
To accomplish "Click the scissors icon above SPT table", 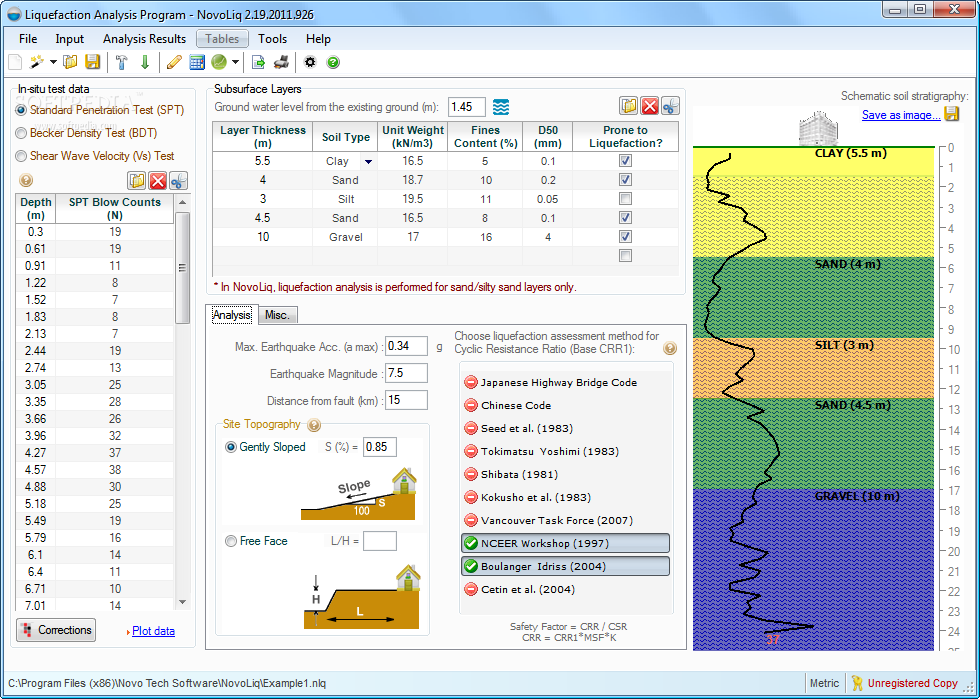I will [178, 181].
